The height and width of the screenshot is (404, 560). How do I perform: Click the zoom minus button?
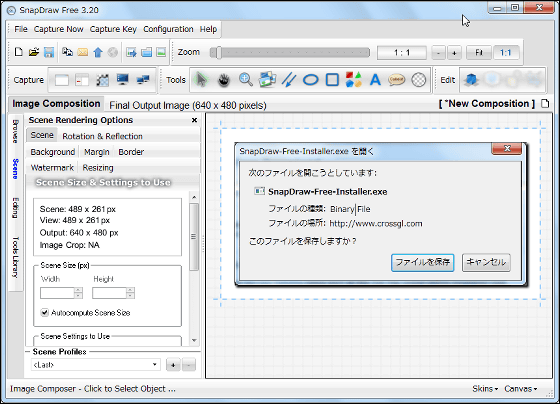[x=438, y=53]
